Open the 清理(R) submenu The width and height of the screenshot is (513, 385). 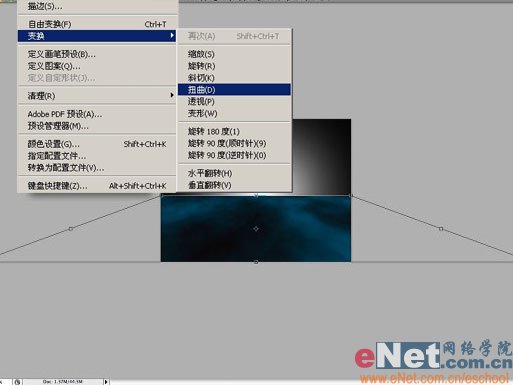coord(97,96)
